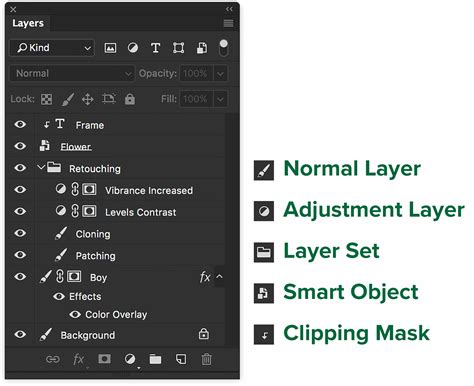Open the Kind filter dropdown
Screen dimensions: 474x386
point(53,48)
